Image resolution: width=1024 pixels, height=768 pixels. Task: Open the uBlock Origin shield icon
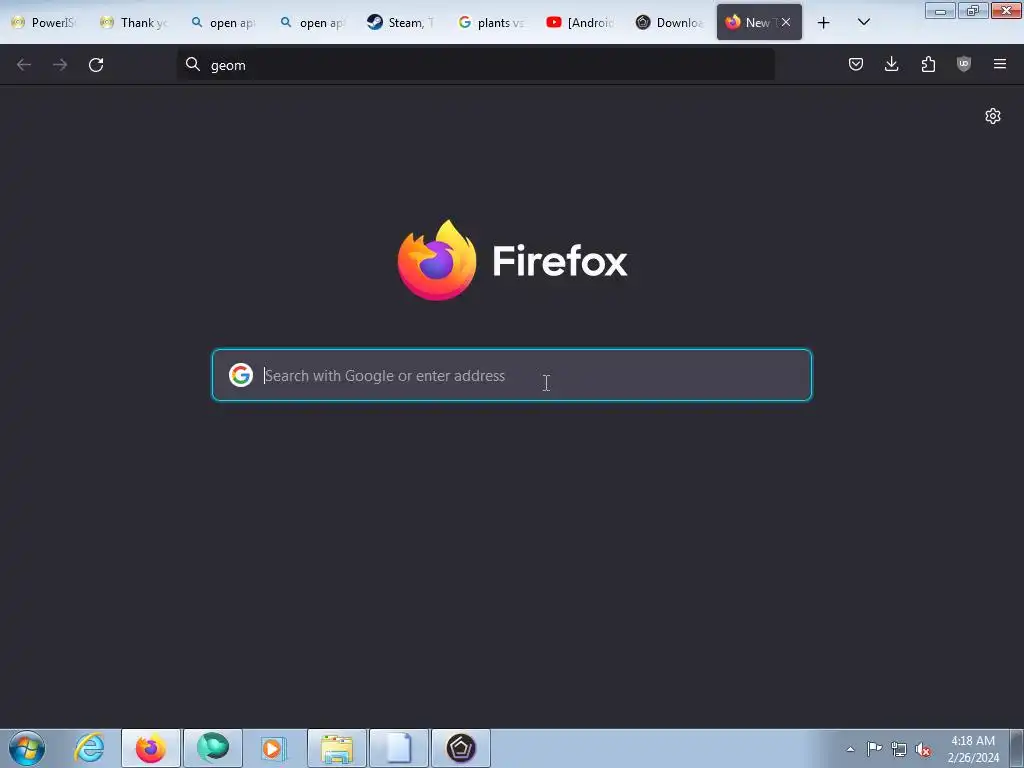964,64
